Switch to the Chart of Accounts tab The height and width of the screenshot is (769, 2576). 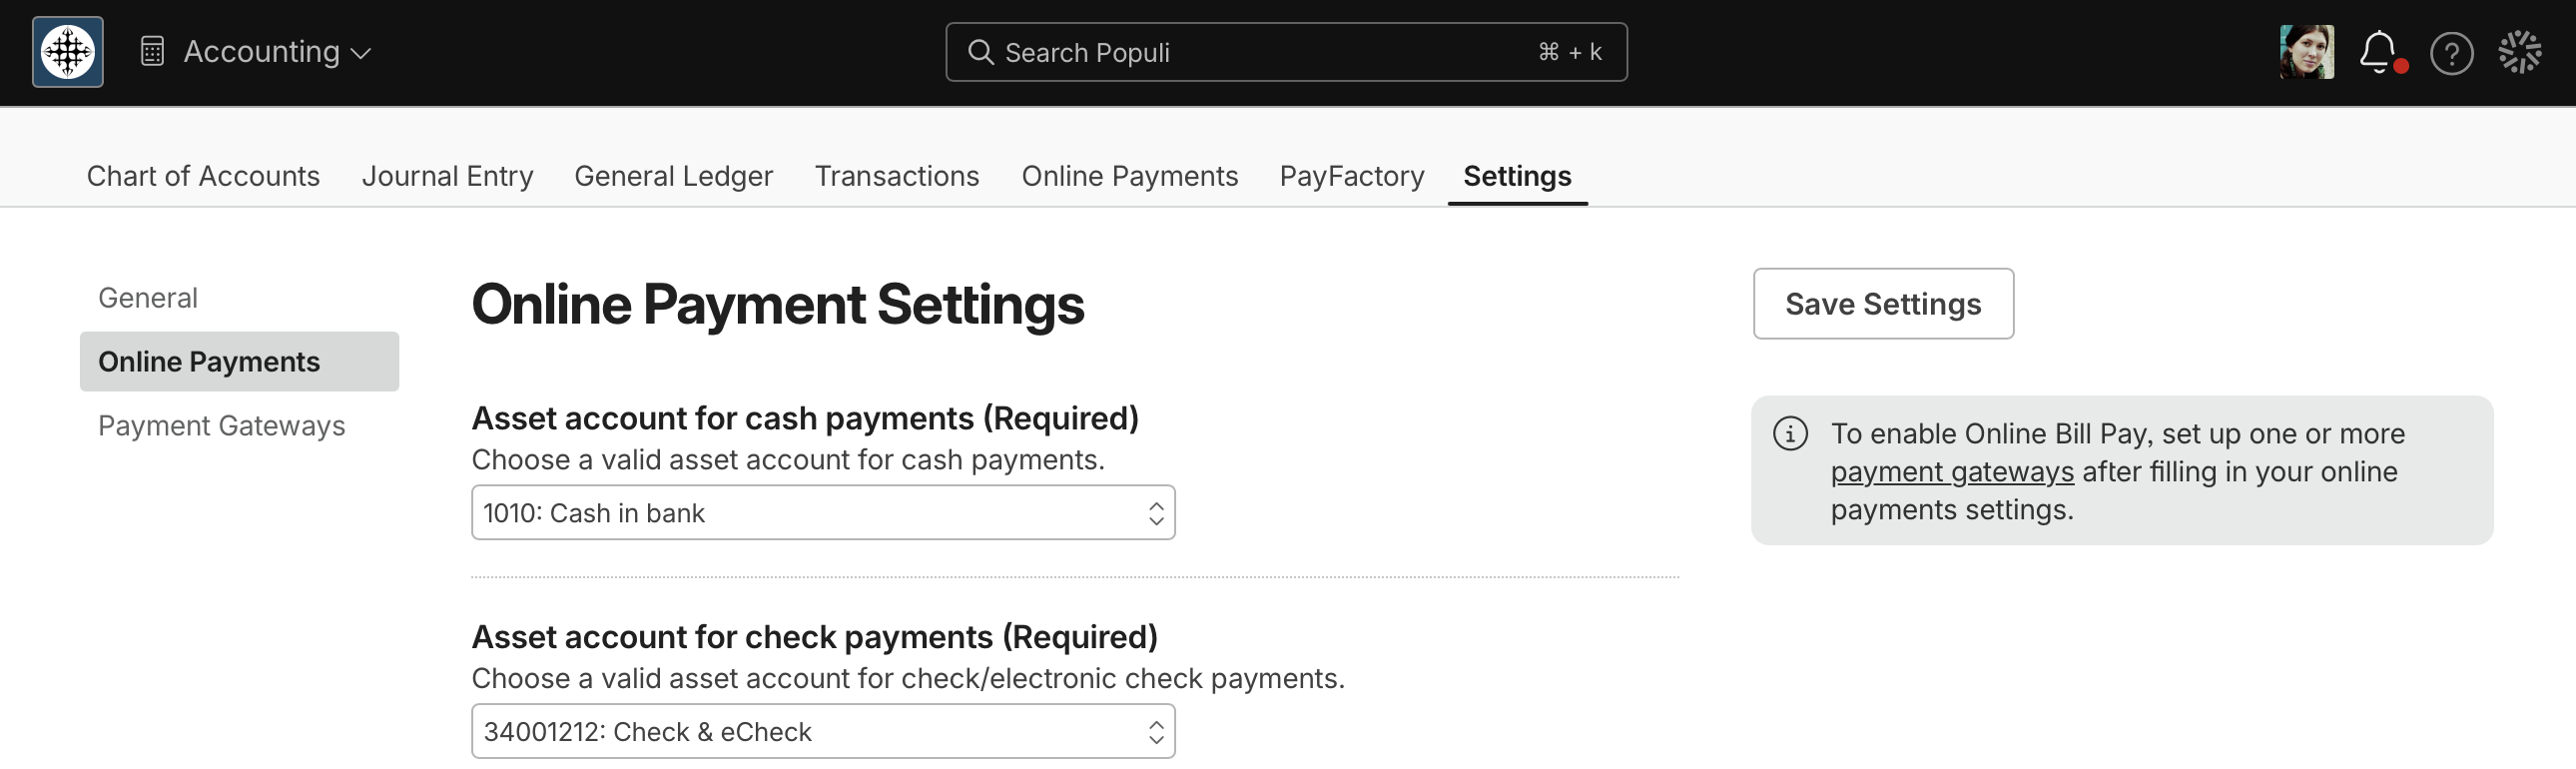click(203, 176)
